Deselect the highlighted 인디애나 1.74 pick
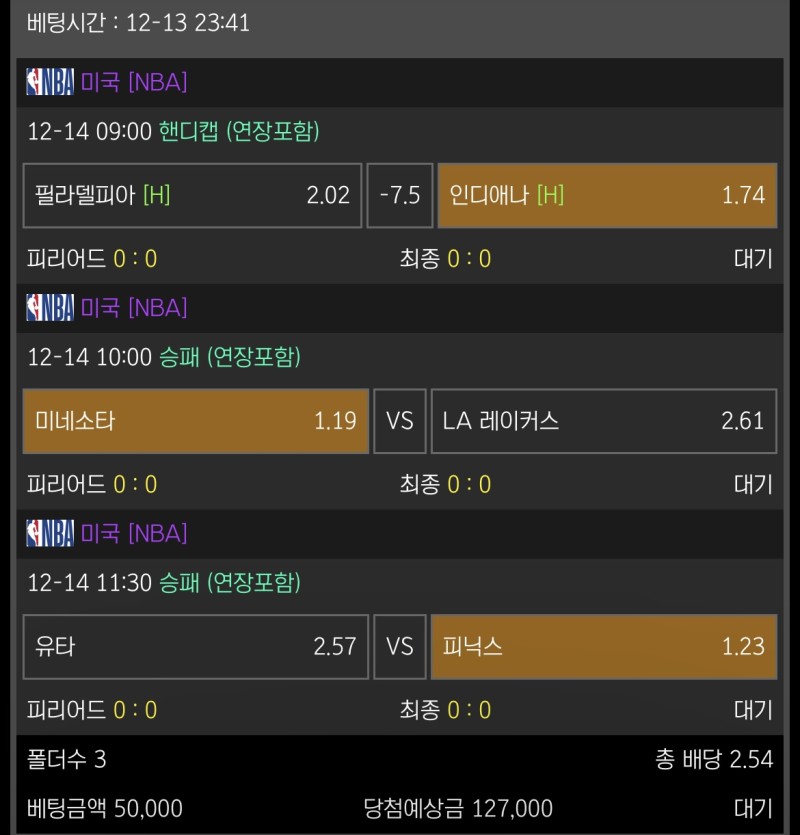The height and width of the screenshot is (835, 800). pyautogui.click(x=607, y=195)
